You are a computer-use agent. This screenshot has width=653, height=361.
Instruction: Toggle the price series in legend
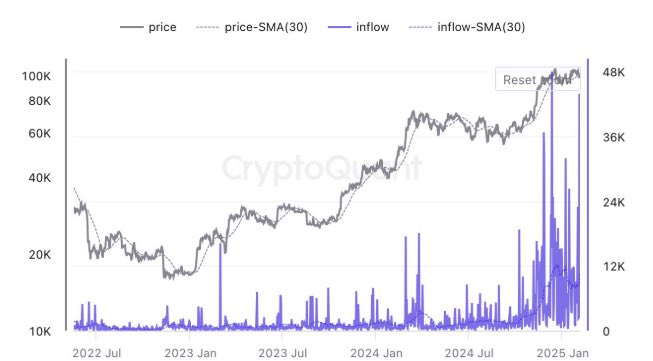[x=148, y=27]
